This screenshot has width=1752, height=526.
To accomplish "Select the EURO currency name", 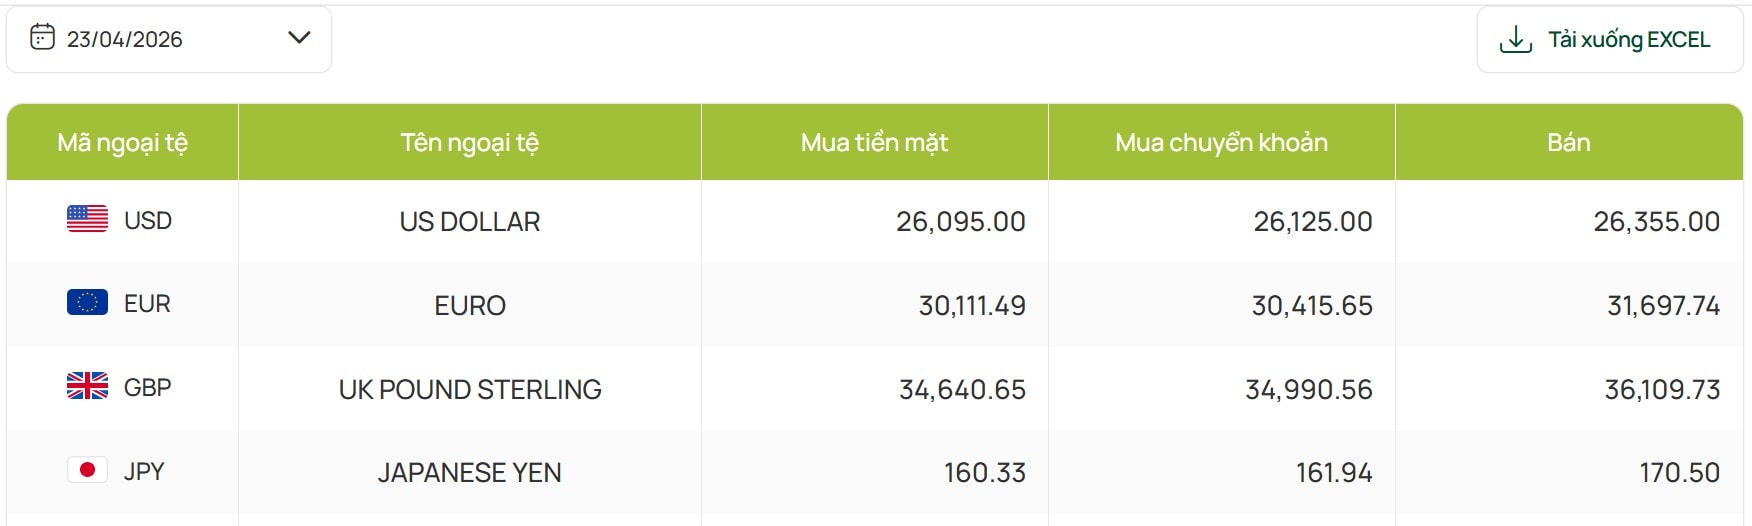I will (x=470, y=305).
